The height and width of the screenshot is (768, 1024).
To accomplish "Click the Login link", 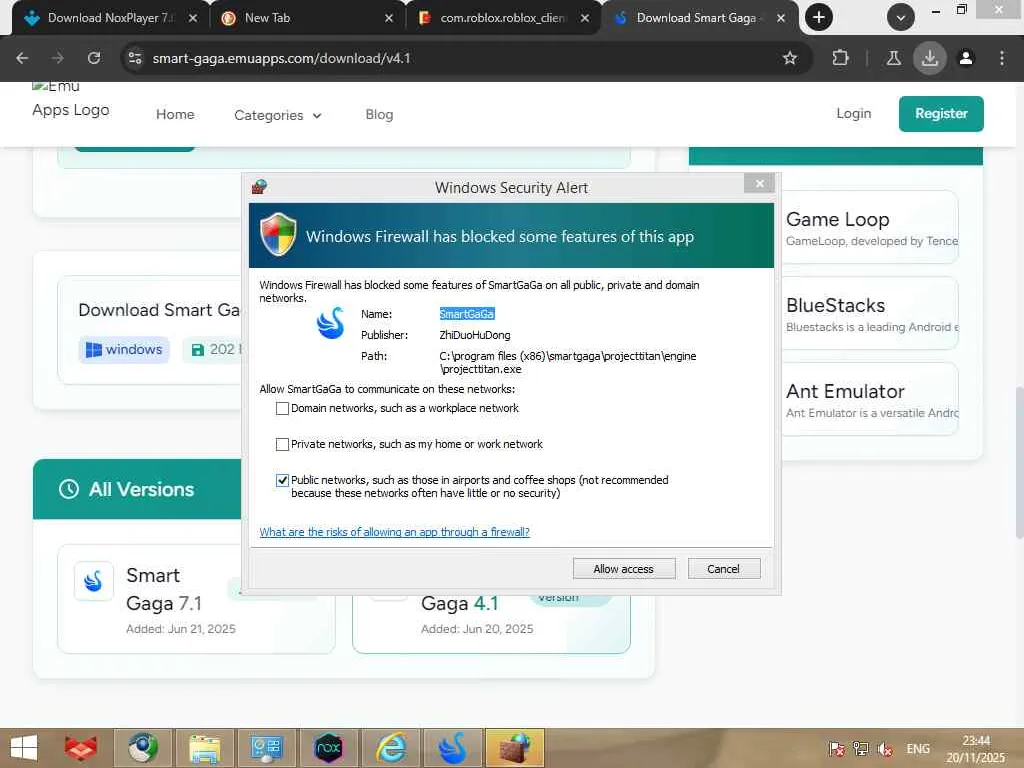I will click(x=854, y=114).
